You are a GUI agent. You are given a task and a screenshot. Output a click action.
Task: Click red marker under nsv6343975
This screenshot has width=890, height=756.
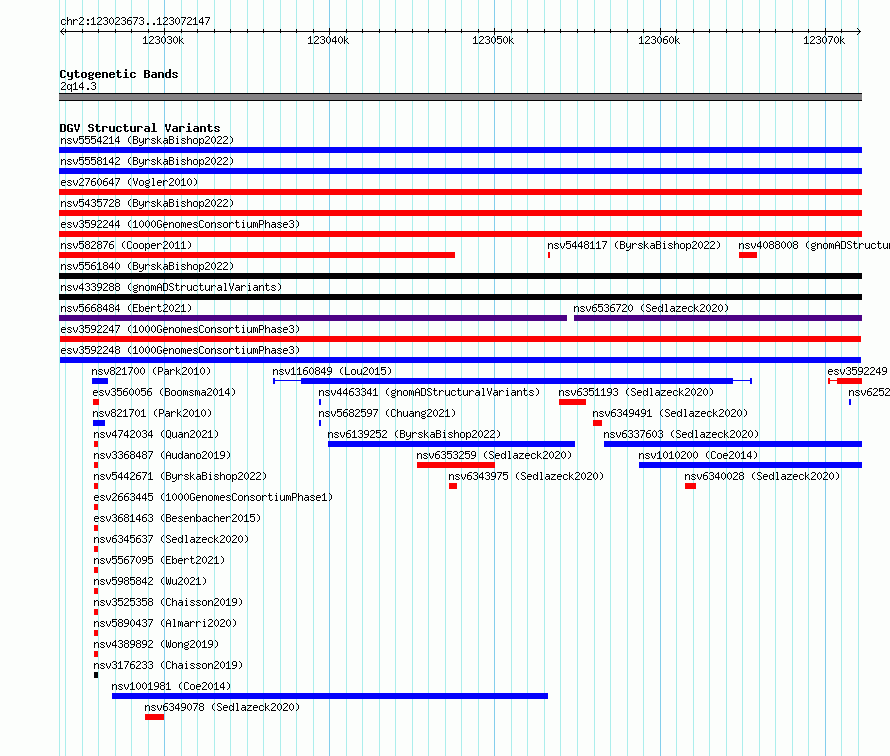[x=453, y=486]
